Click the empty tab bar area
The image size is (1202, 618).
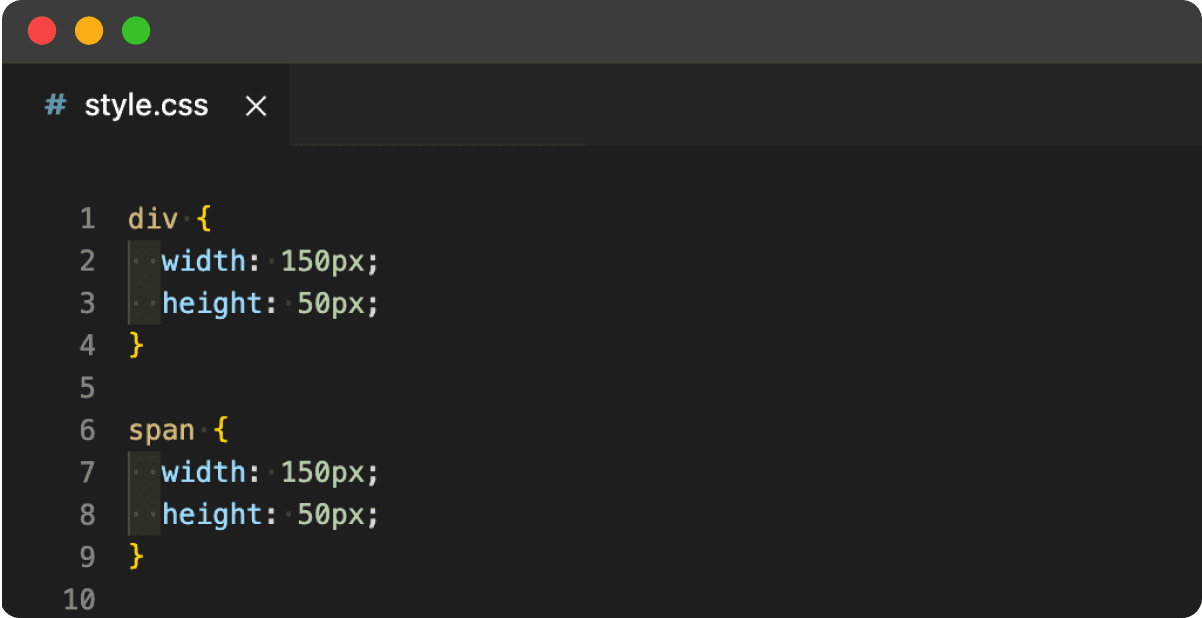740,105
